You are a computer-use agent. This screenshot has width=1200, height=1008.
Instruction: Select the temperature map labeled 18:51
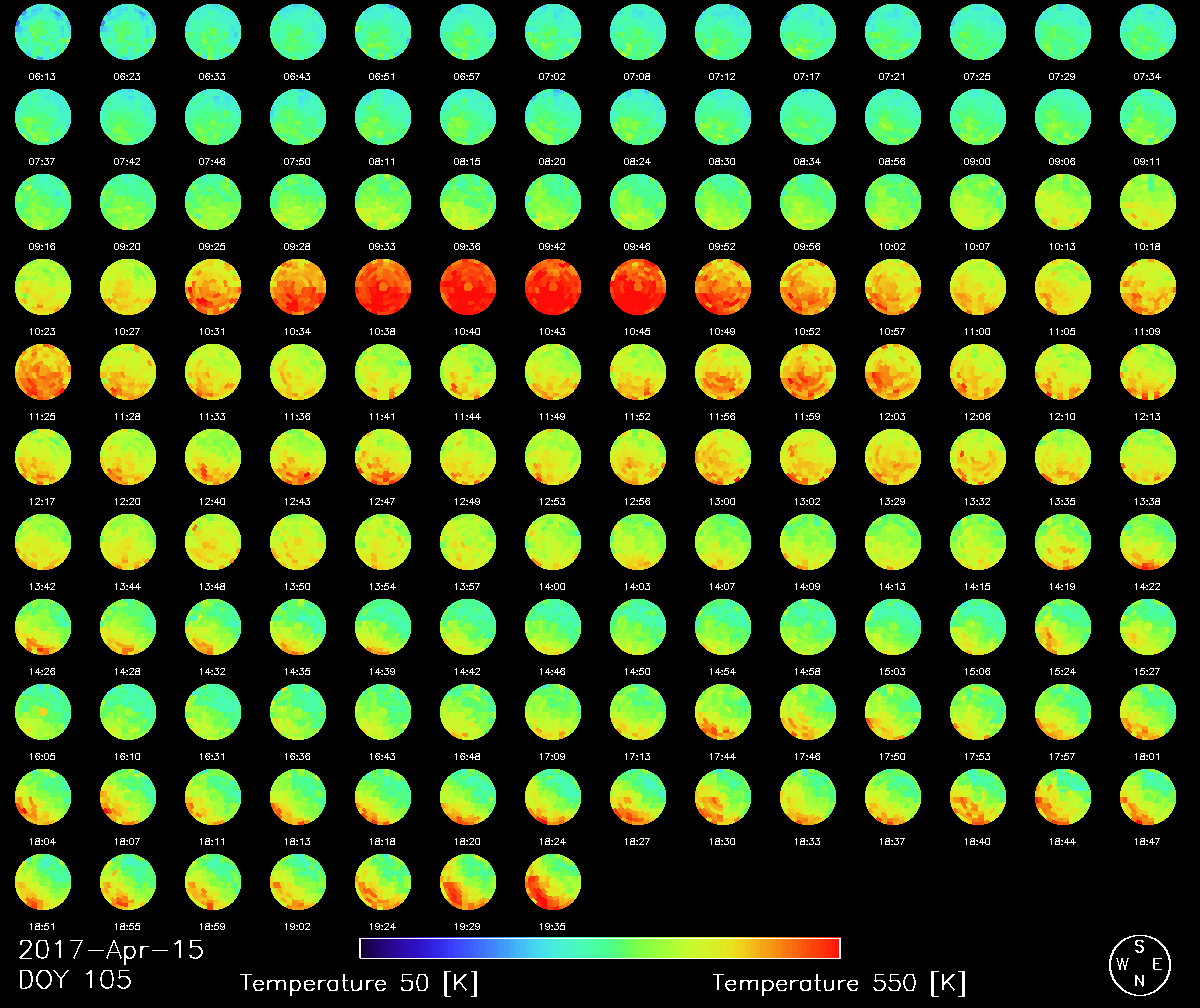(43, 882)
